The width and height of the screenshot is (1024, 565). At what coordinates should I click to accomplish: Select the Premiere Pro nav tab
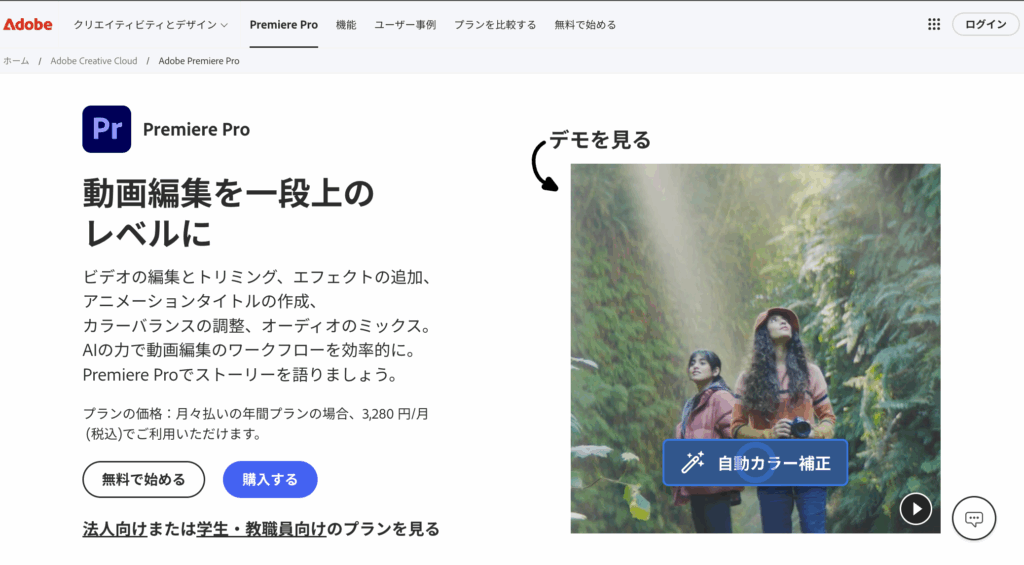(x=283, y=25)
